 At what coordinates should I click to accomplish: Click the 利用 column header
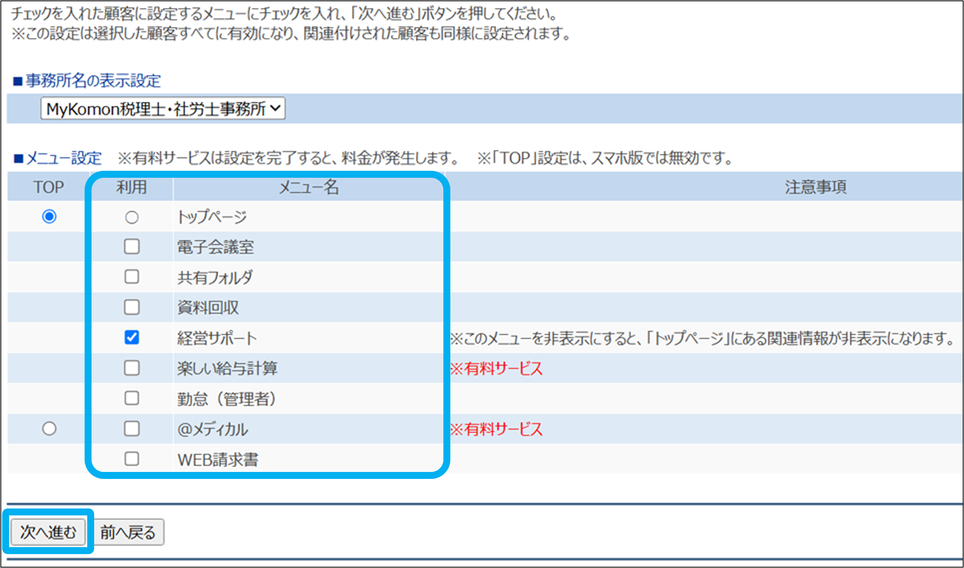click(x=131, y=187)
